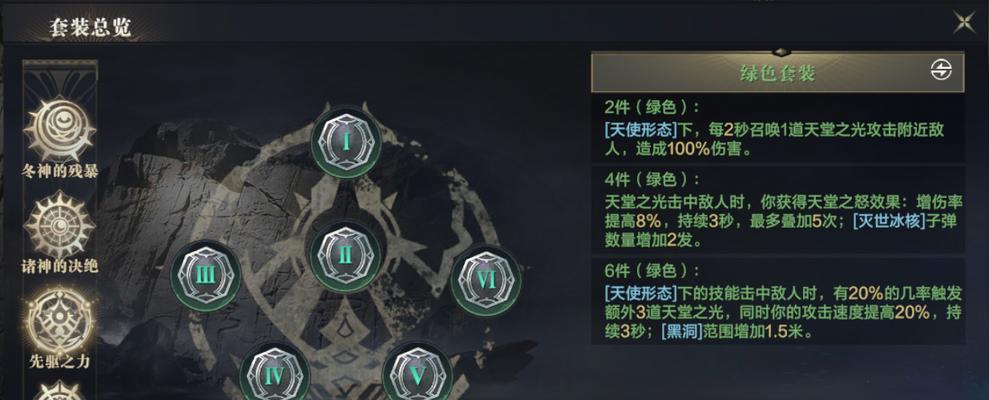Click the 套装总览 title tab
Viewport: 989px width, 400px height.
pyautogui.click(x=90, y=27)
